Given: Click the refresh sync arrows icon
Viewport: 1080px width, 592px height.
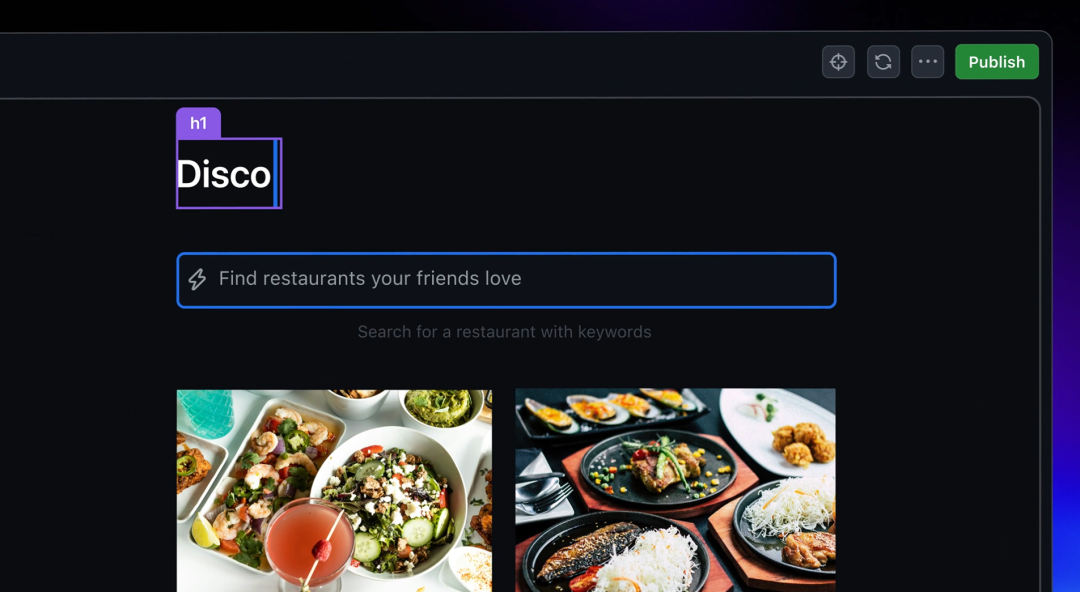Looking at the screenshot, I should coord(883,62).
